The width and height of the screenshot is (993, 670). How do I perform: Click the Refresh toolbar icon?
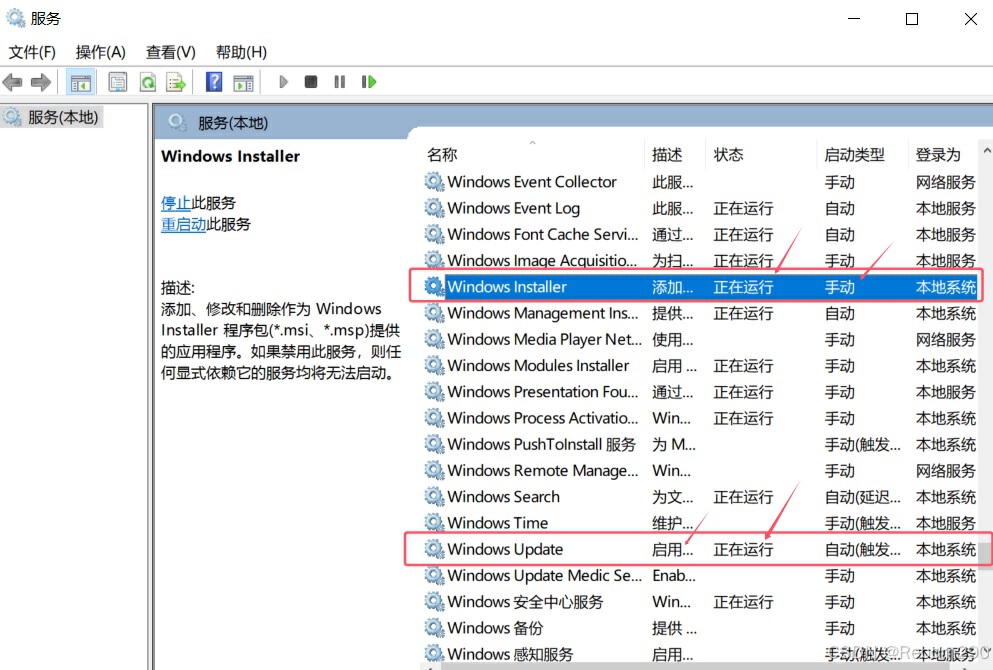(148, 82)
